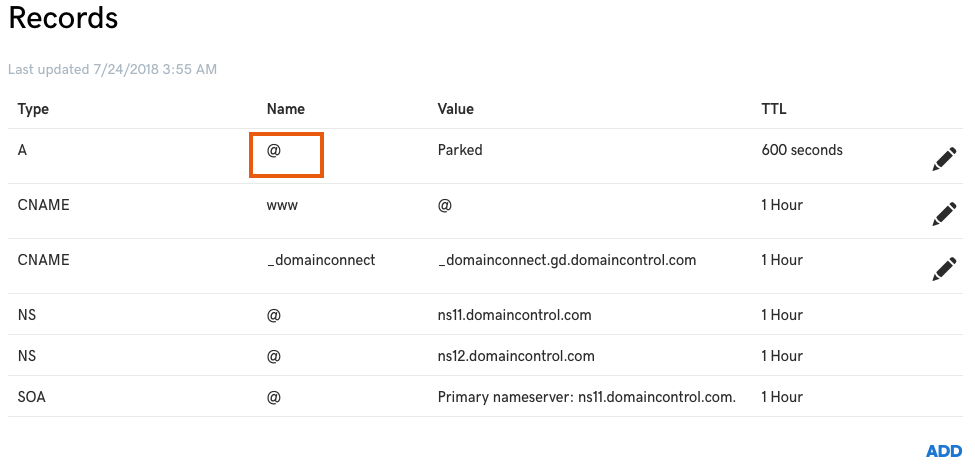Select the SOA record type cell

[32, 397]
